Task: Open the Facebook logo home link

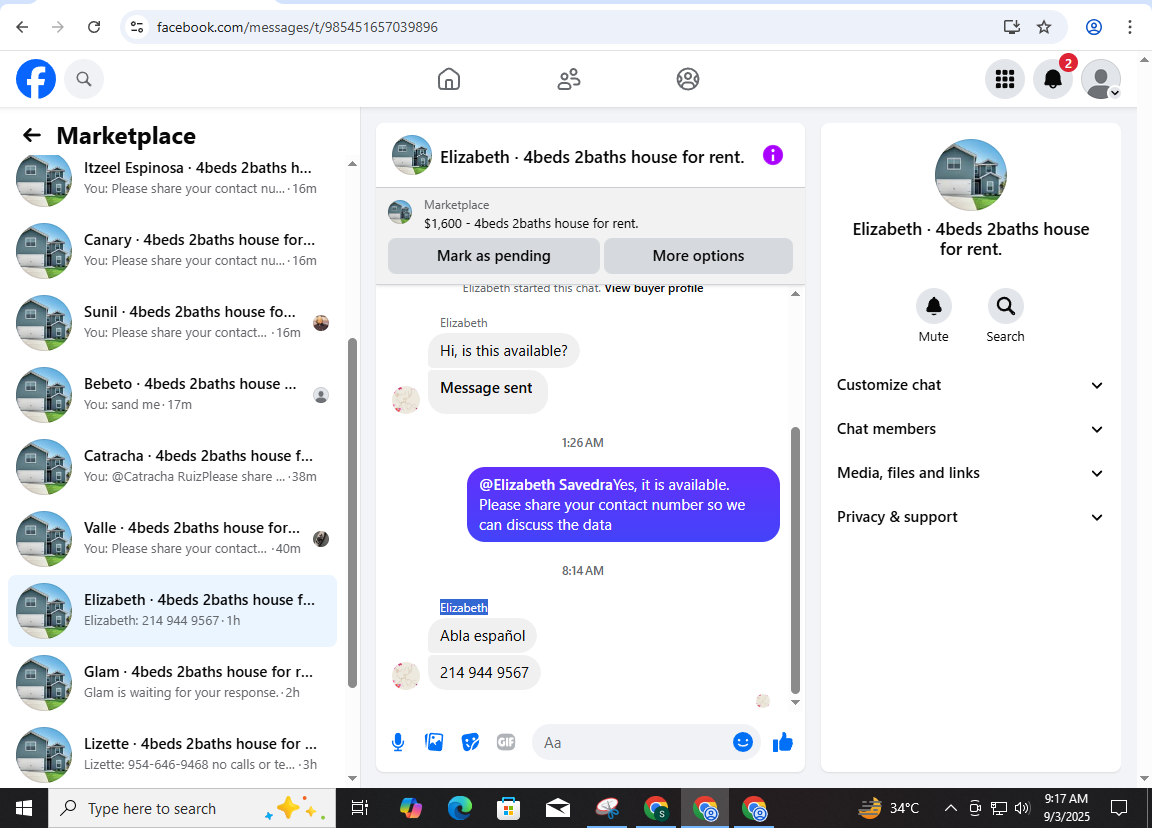Action: point(36,79)
